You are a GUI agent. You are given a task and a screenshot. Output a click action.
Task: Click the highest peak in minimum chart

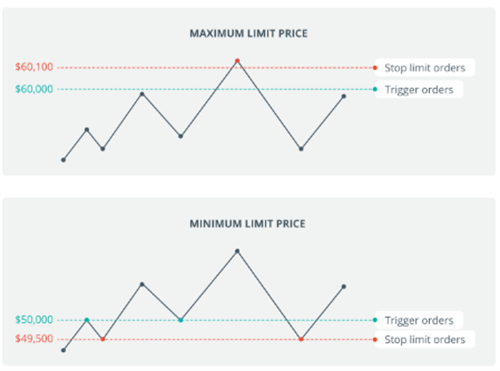point(237,251)
